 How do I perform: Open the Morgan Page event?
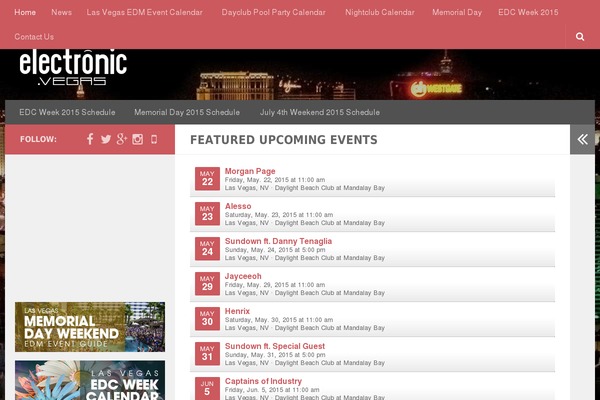pos(250,171)
